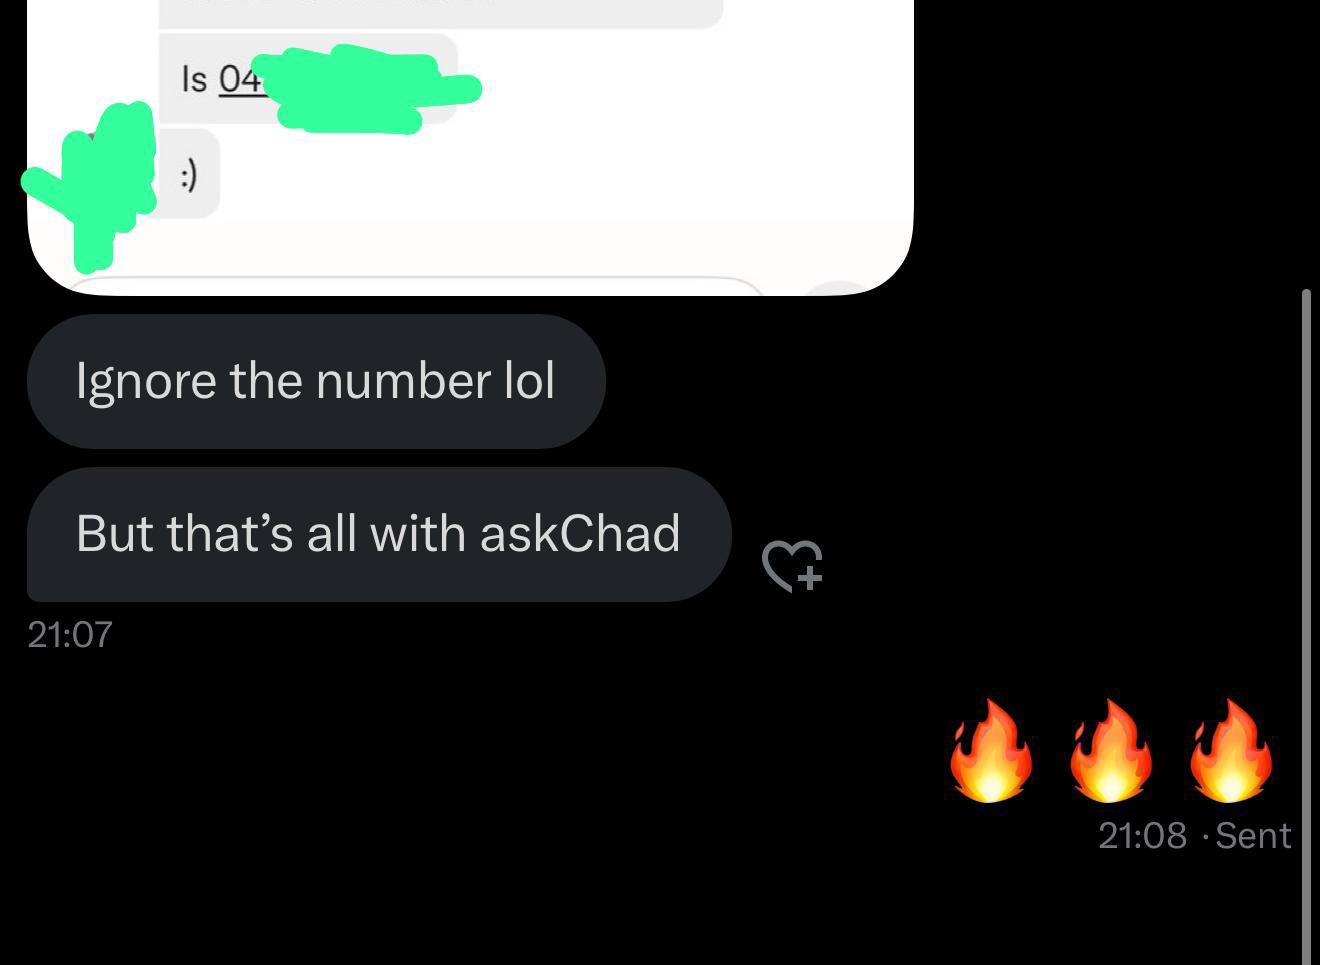This screenshot has height=965, width=1320.
Task: Click the ":)" bubble inside the screenshot
Action: pos(189,174)
